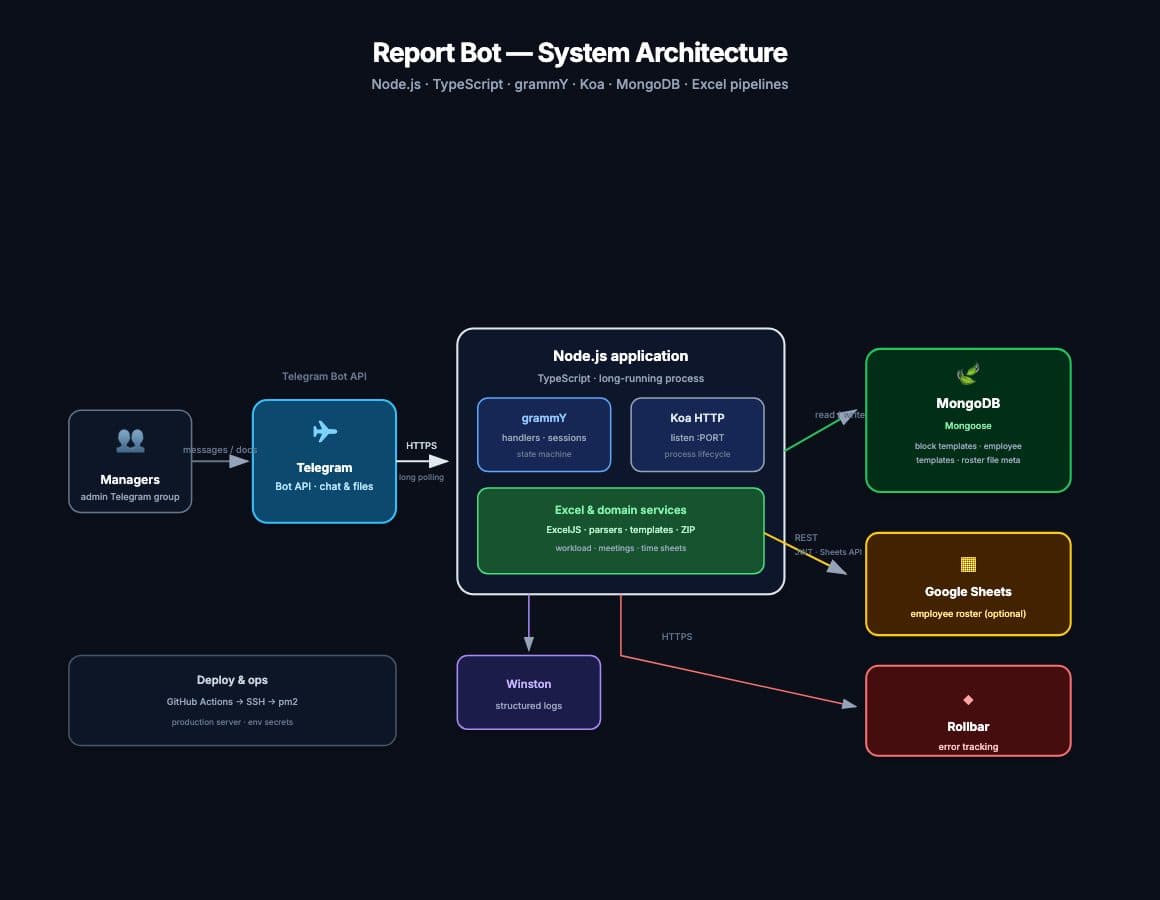
Task: Click the tech stack subtitle line
Action: (580, 84)
